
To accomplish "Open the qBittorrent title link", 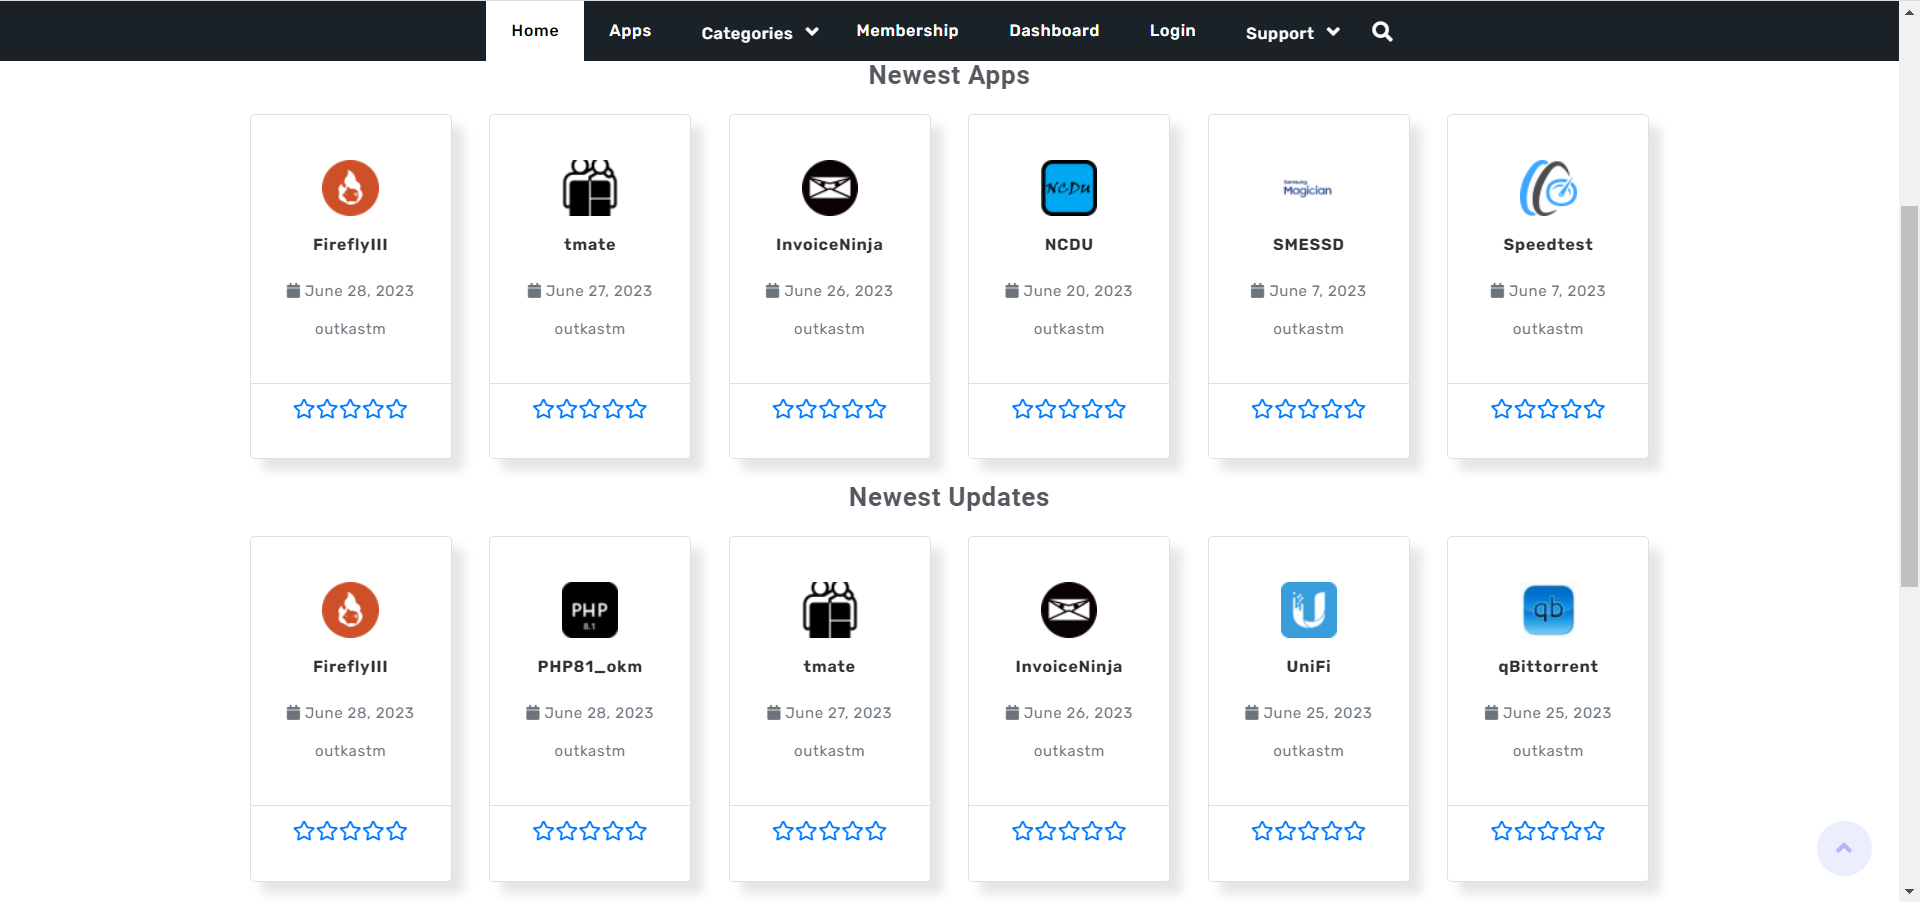I will point(1548,666).
